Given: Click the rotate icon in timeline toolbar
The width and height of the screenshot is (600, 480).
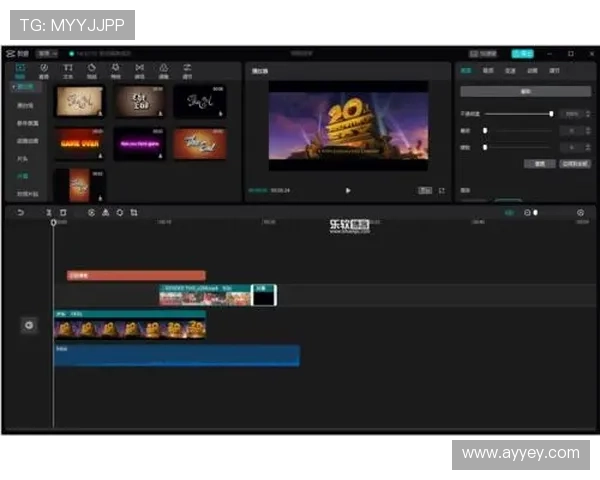Looking at the screenshot, I should 119,212.
